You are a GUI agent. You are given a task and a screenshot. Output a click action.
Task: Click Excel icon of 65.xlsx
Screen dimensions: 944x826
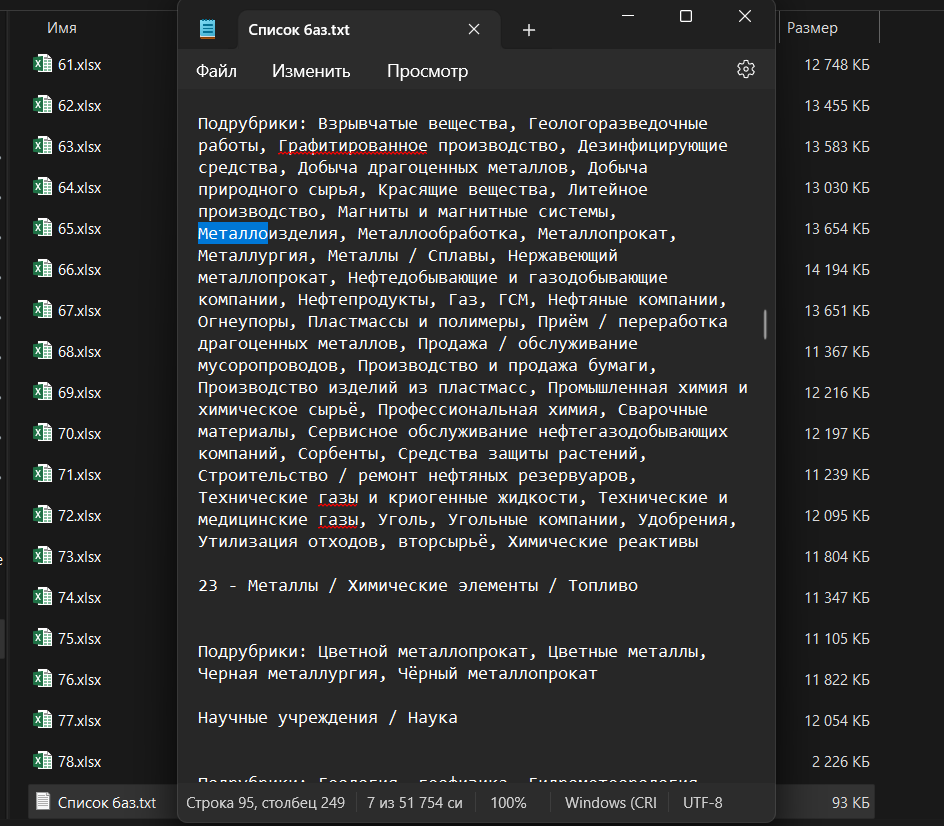pyautogui.click(x=42, y=229)
